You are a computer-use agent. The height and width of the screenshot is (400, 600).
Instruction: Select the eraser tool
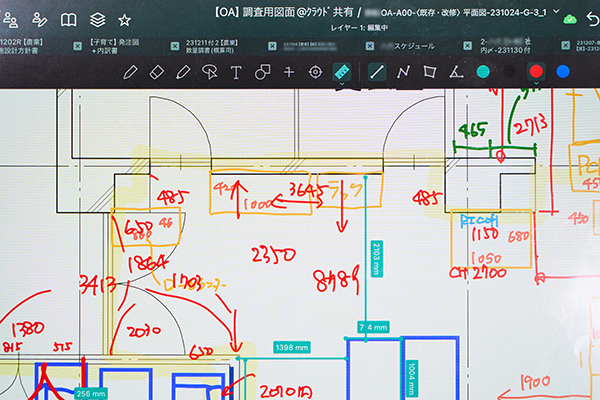[156, 72]
